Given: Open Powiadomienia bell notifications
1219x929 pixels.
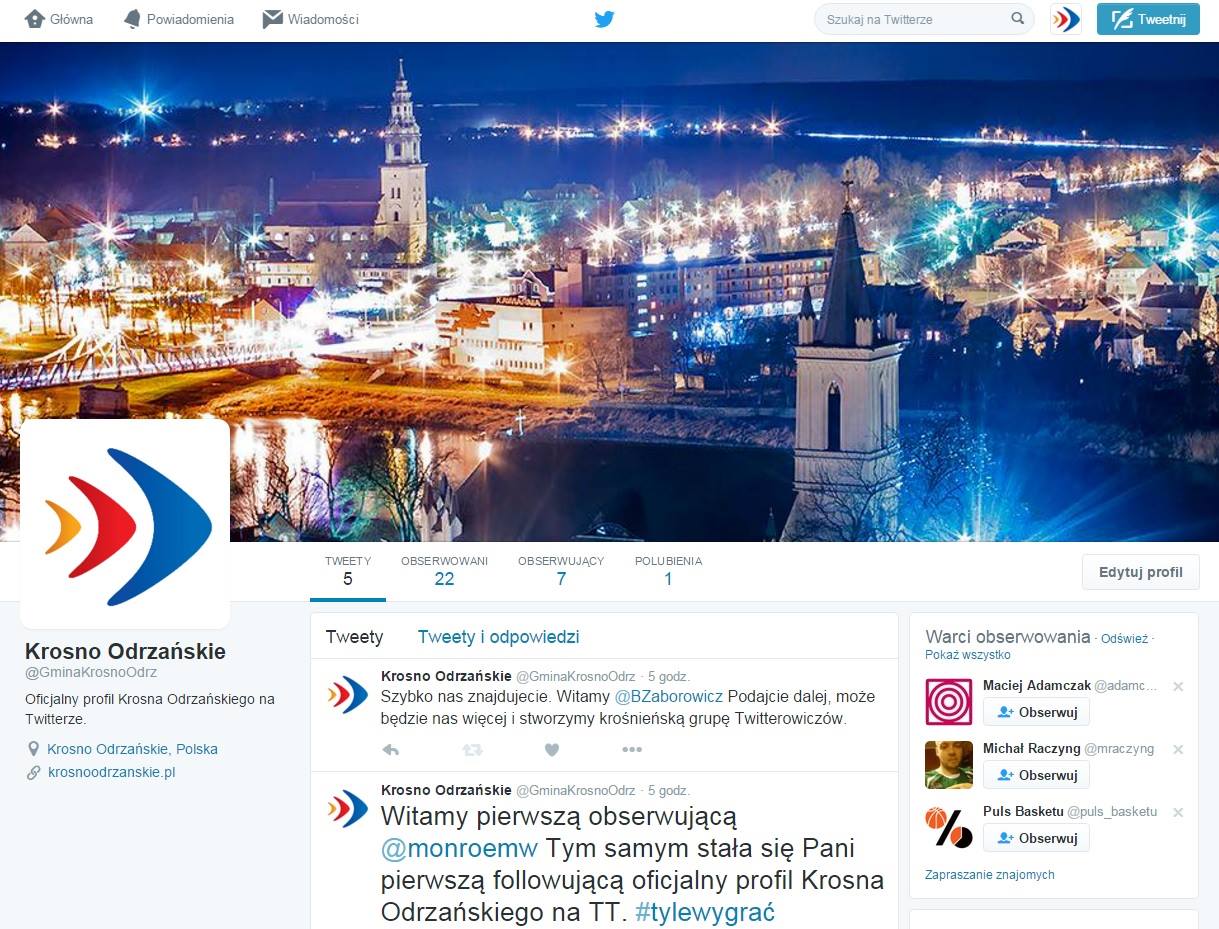Looking at the screenshot, I should pyautogui.click(x=133, y=19).
